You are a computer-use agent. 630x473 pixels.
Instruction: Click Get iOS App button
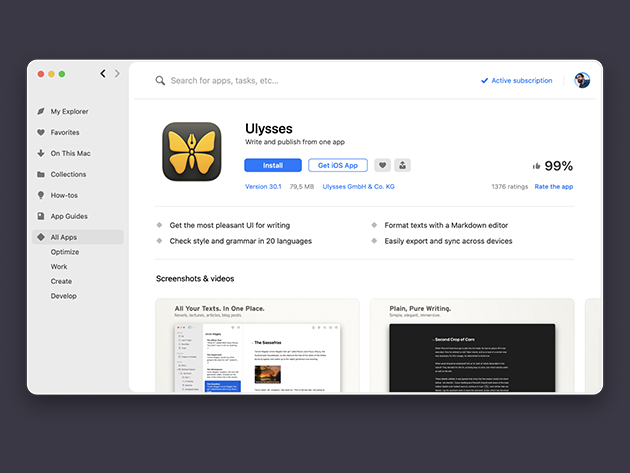point(338,165)
